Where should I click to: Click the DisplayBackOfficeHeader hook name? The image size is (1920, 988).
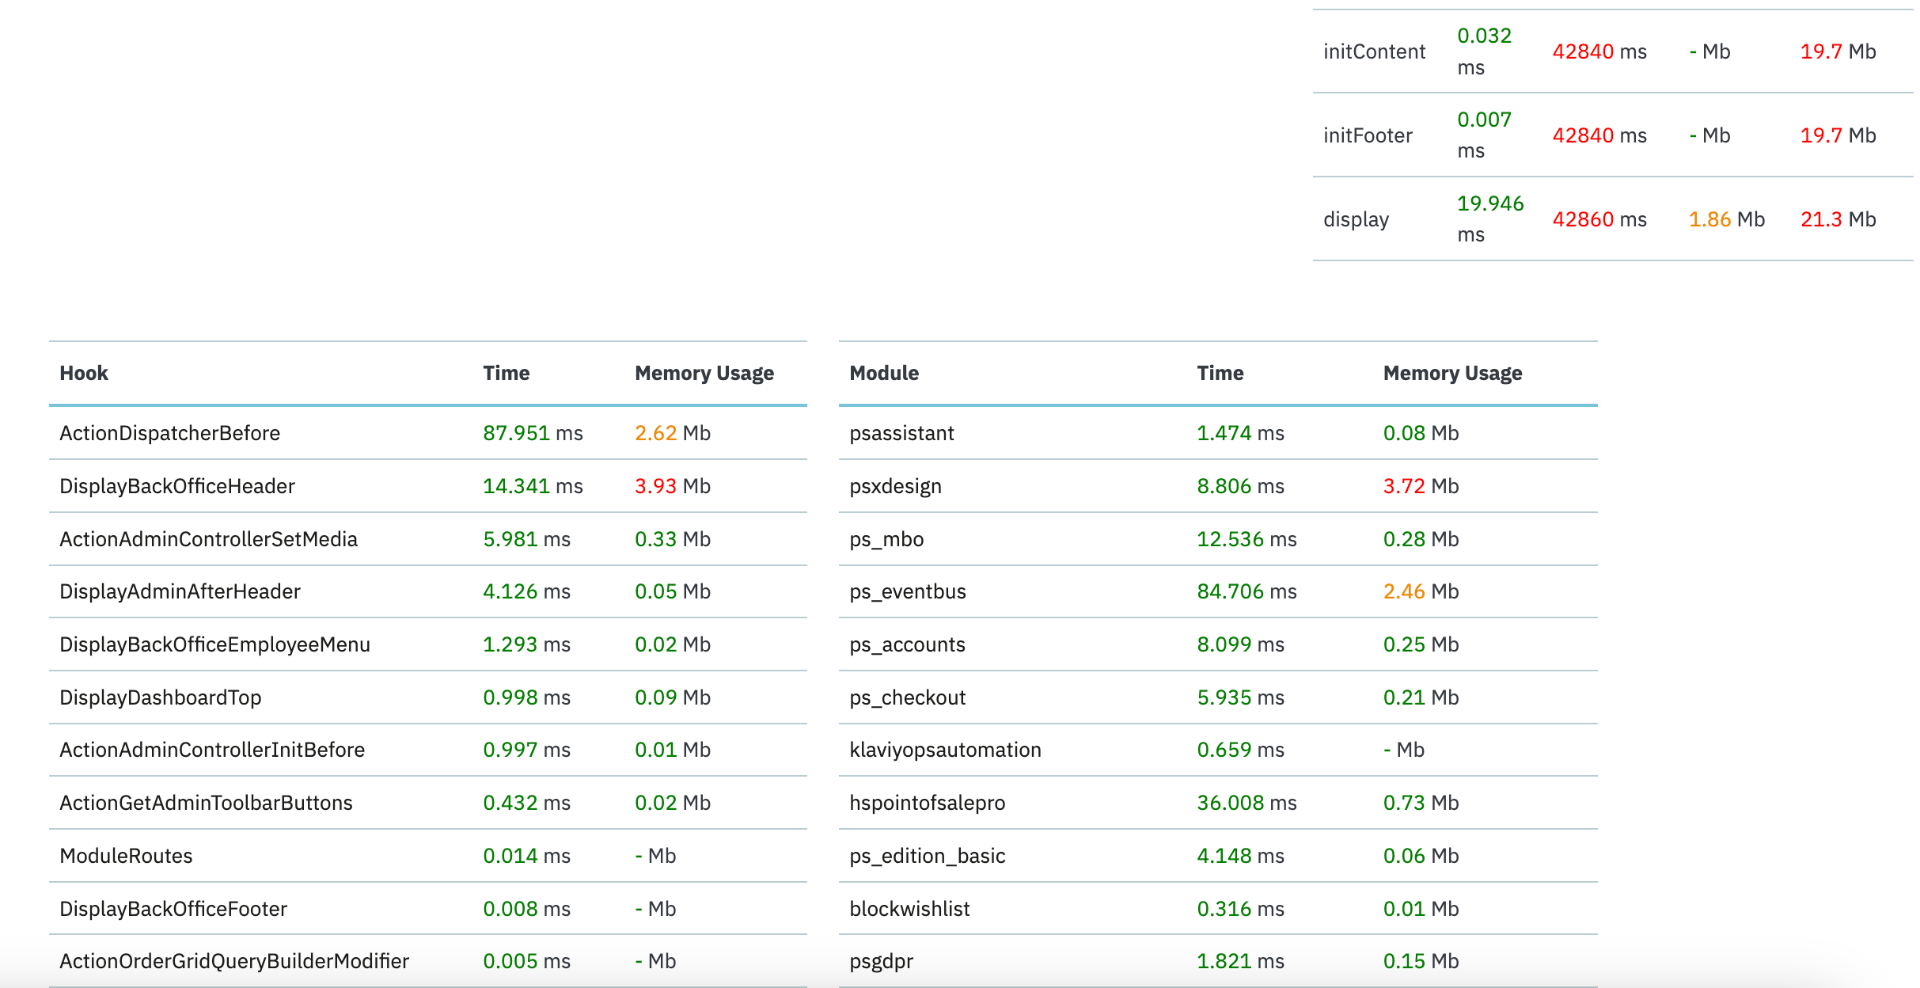(x=177, y=486)
